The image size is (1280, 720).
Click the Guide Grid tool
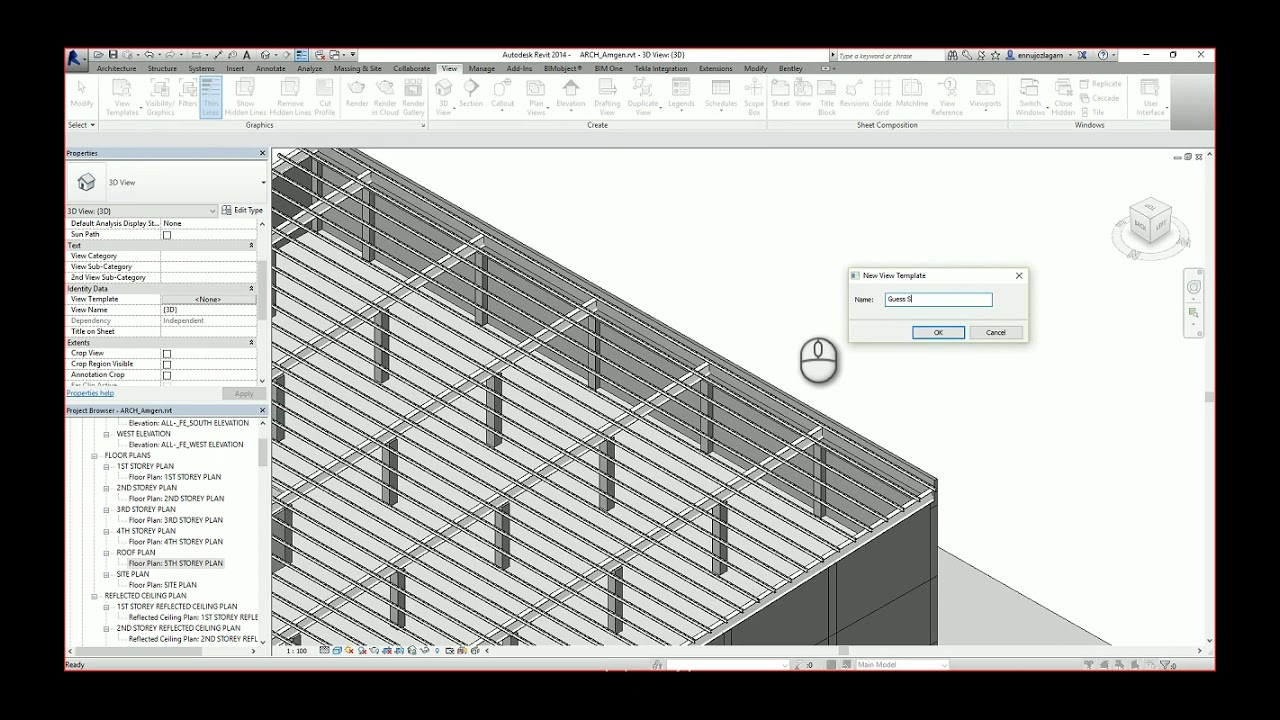pos(882,98)
